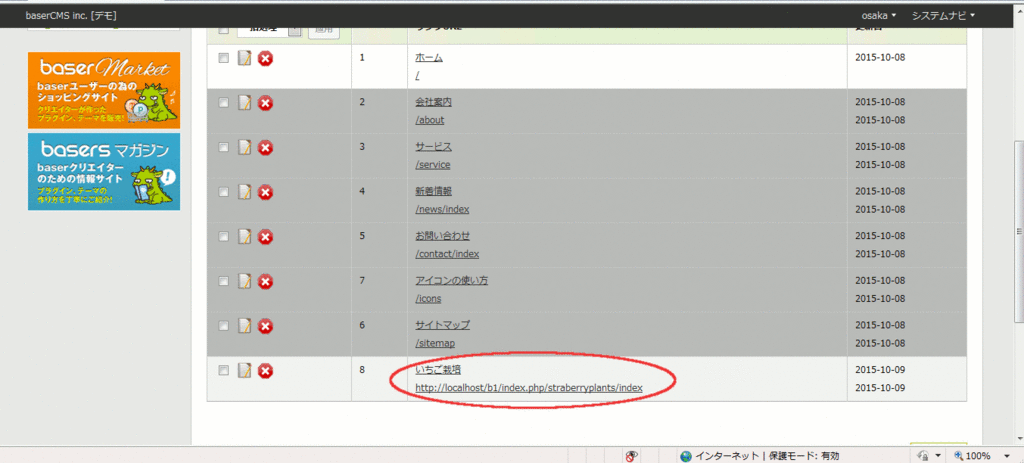Tick the アイコンの使い方 row checkbox
Viewport: 1024px width, 463px height.
[x=223, y=281]
